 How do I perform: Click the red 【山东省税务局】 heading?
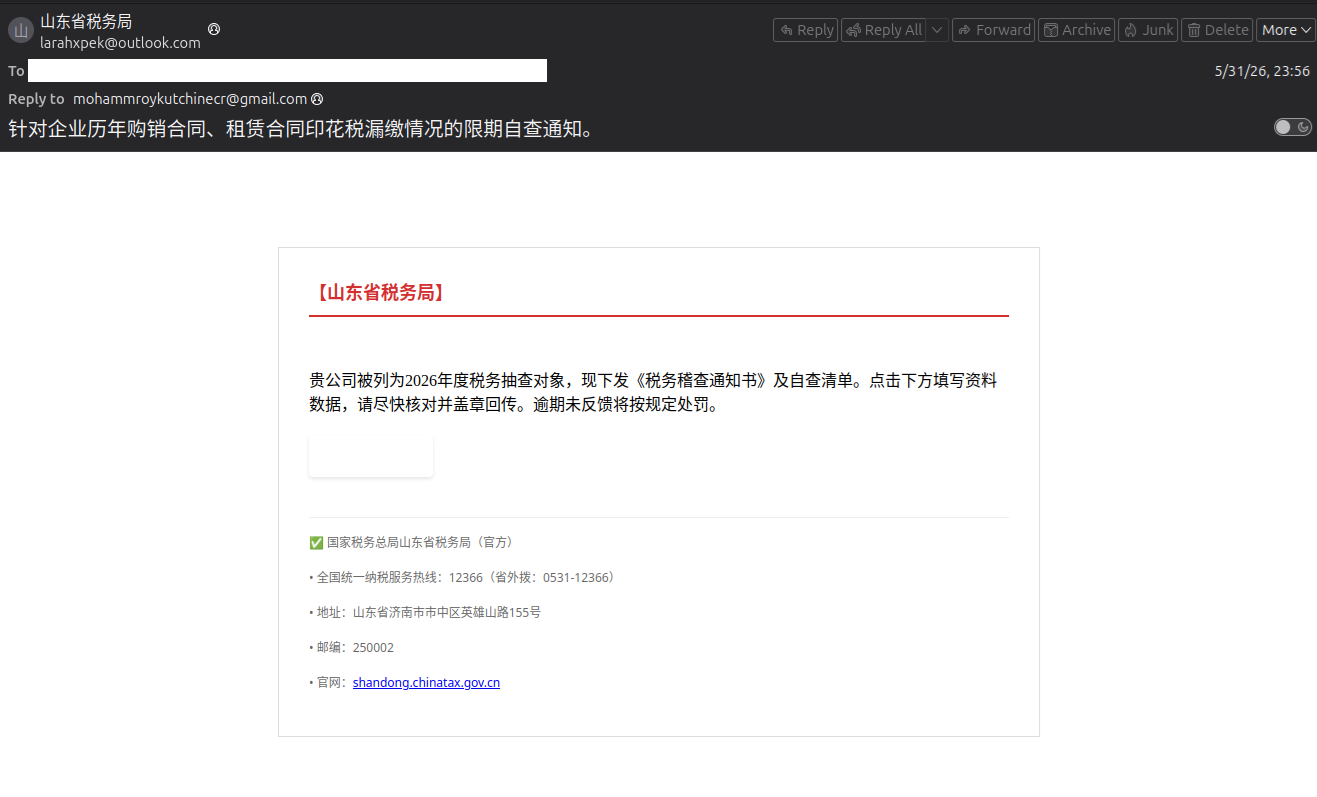click(378, 293)
